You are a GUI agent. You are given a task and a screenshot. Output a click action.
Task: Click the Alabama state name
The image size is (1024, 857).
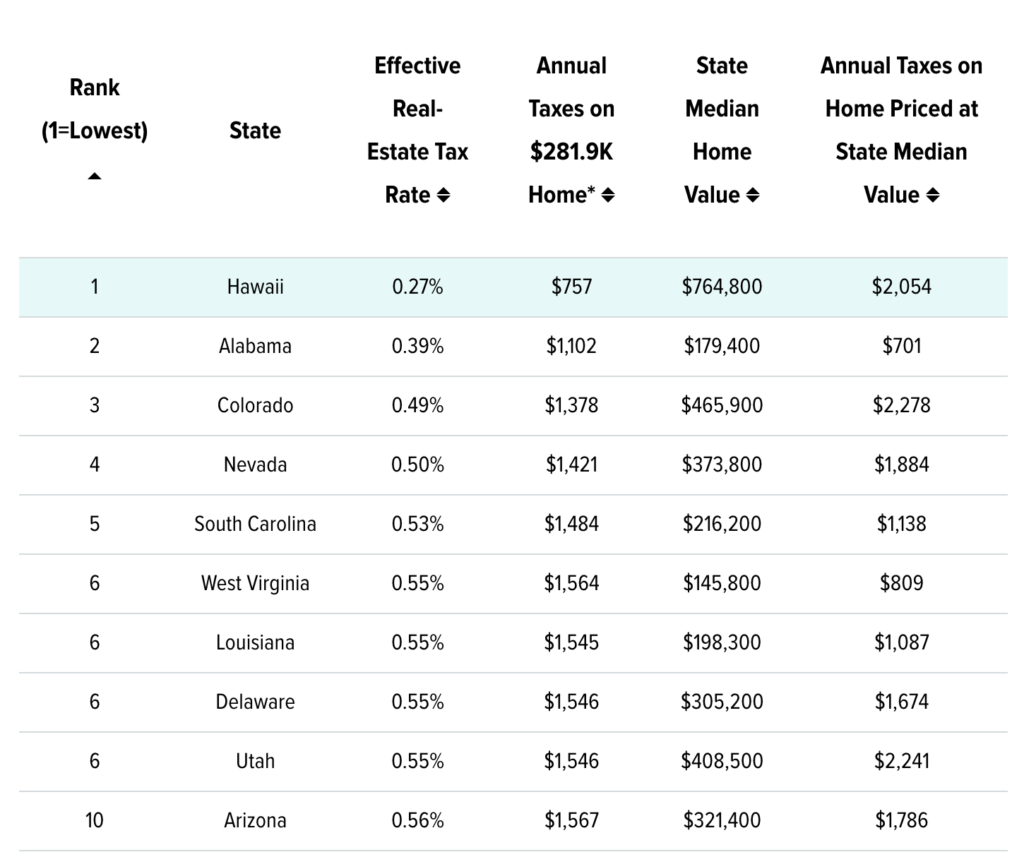tap(255, 346)
